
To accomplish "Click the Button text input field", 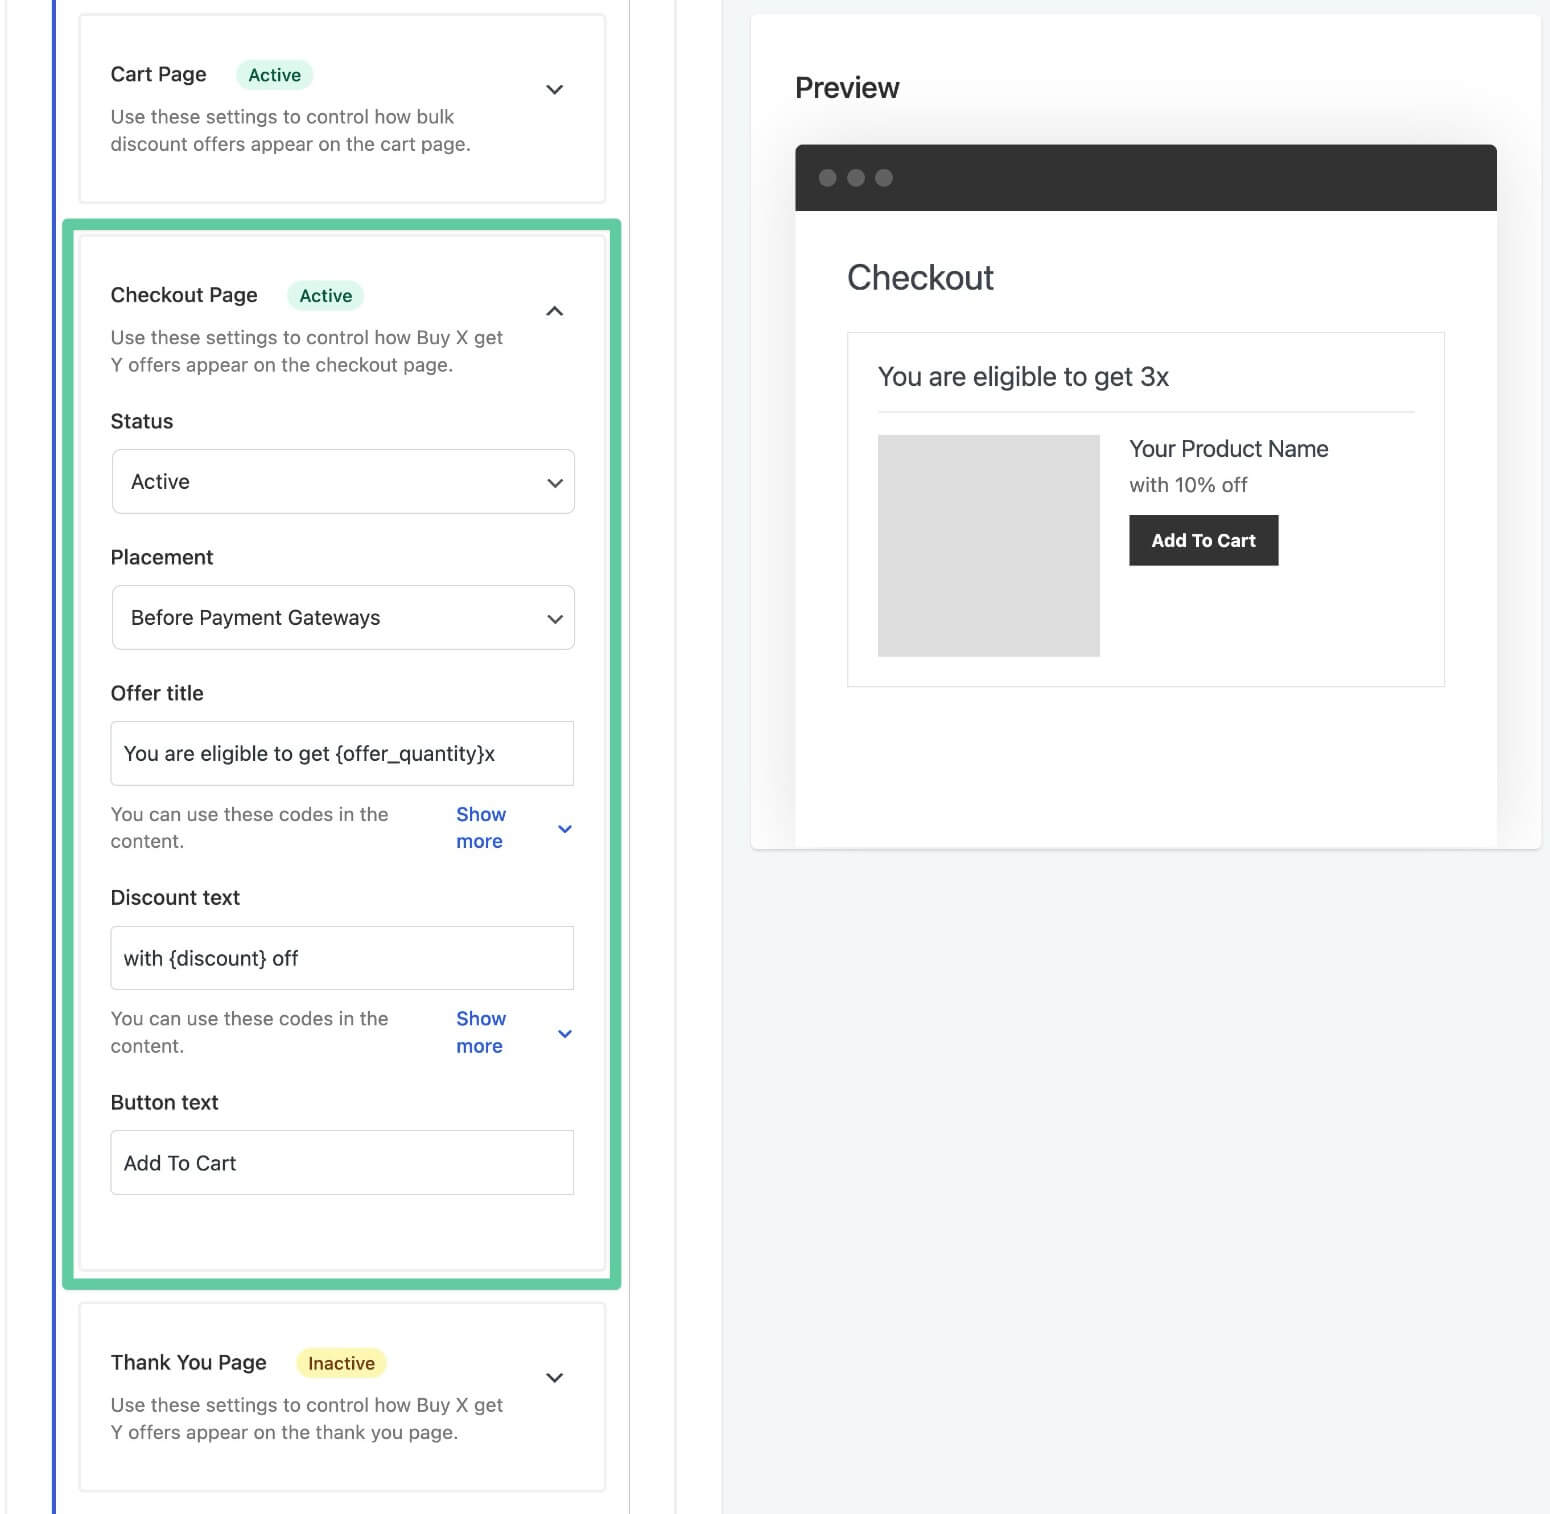I will (342, 1163).
